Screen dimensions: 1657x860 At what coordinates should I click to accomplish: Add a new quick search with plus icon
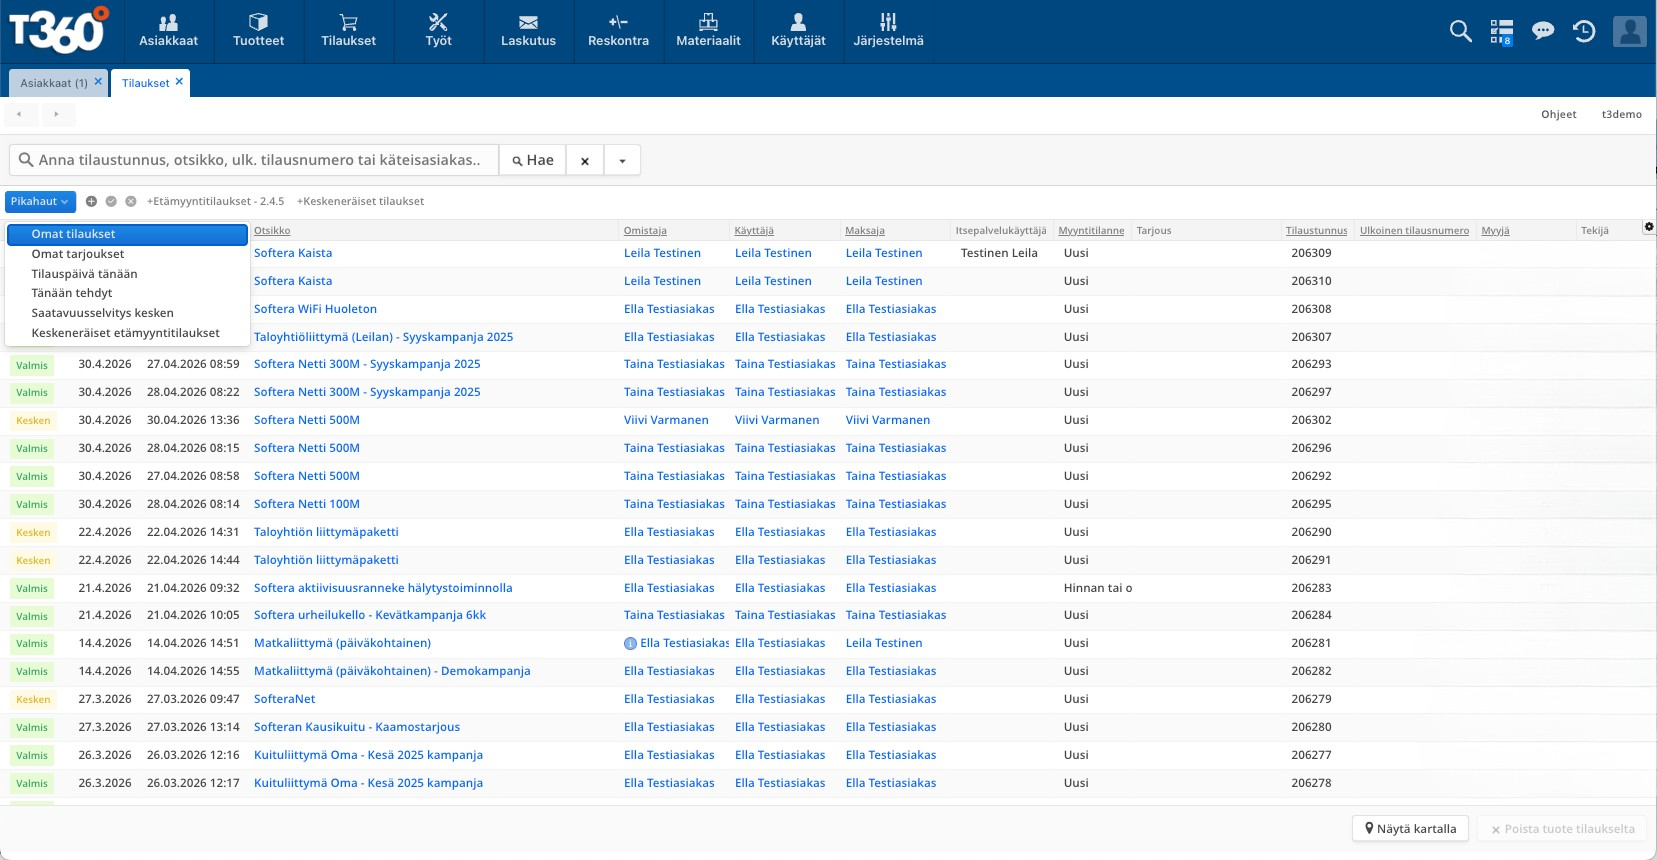(x=91, y=201)
